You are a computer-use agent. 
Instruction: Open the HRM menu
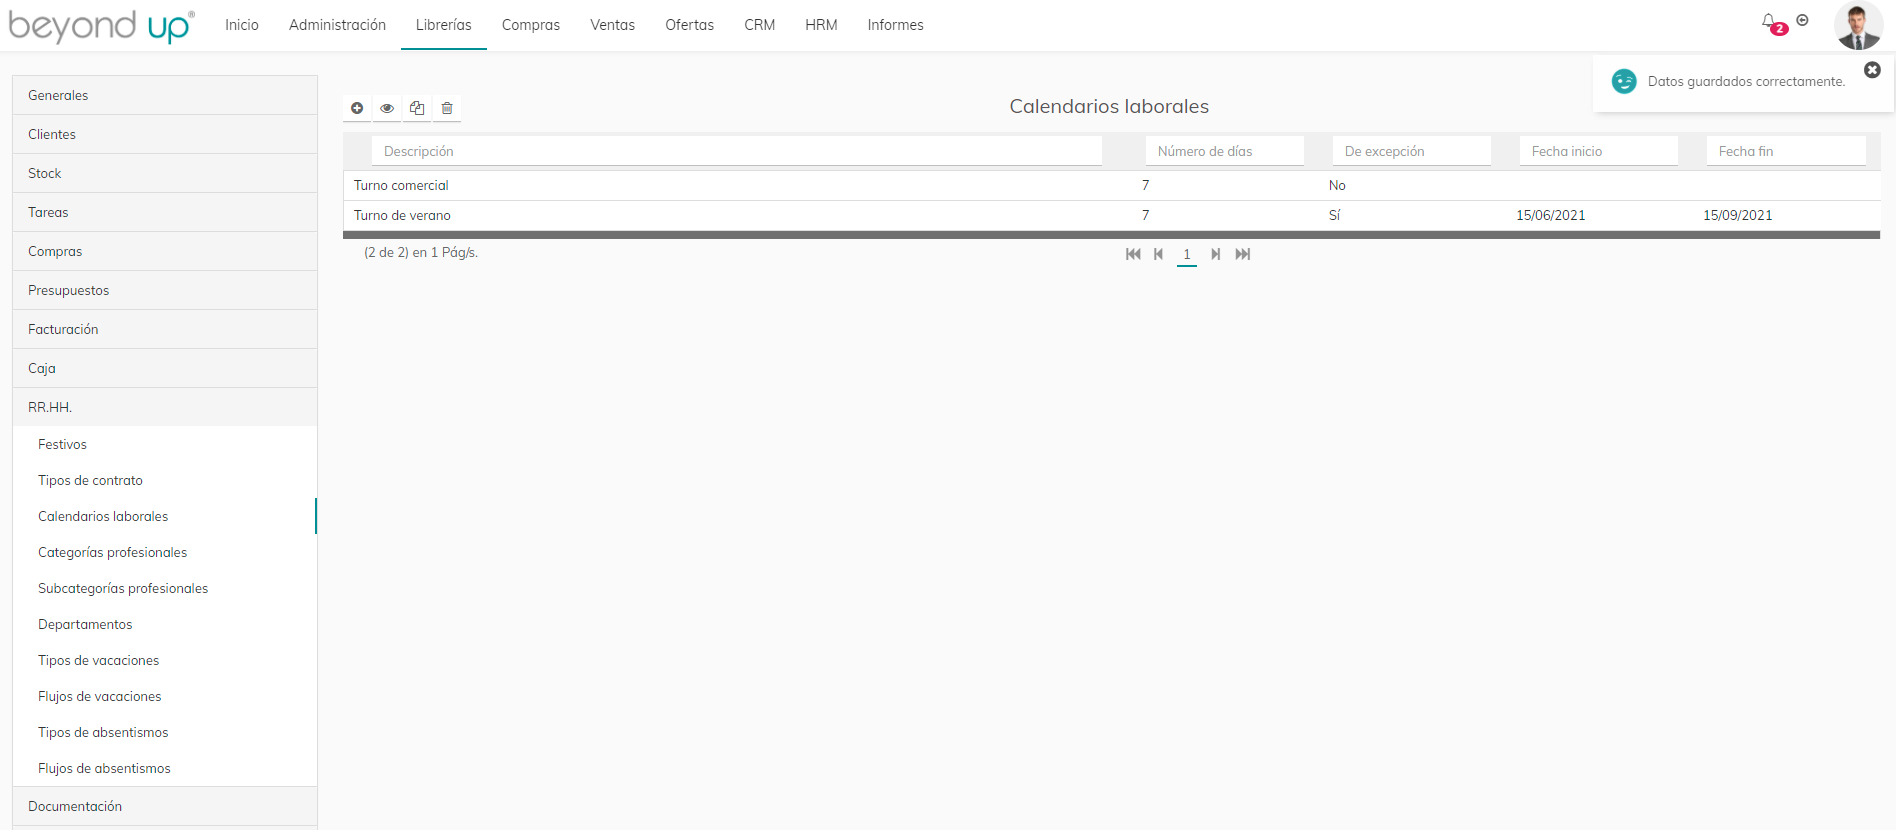point(821,25)
